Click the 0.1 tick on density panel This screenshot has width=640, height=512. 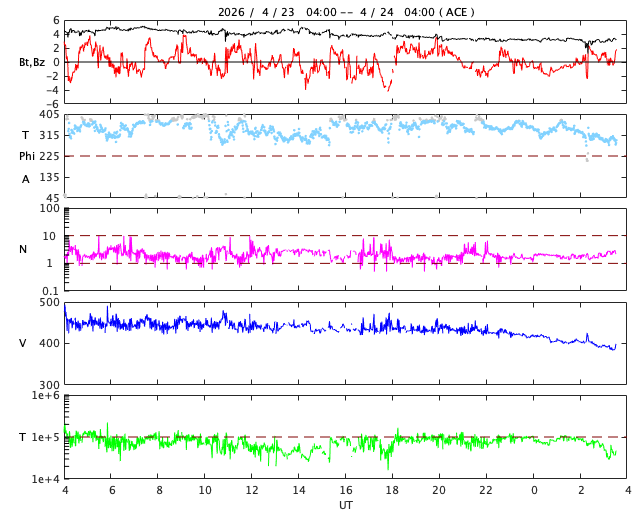[51, 291]
